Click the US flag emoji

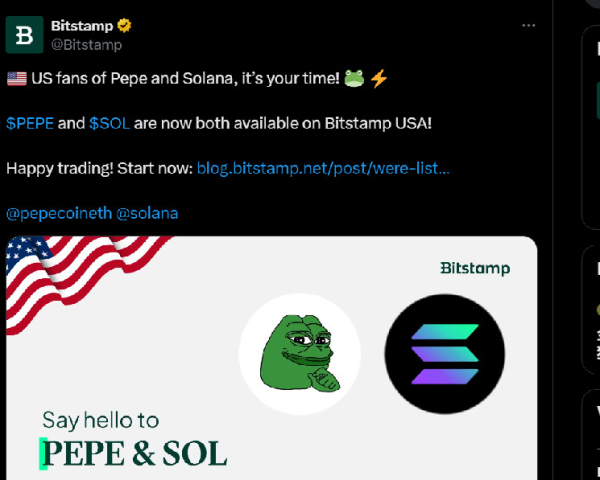(x=16, y=78)
